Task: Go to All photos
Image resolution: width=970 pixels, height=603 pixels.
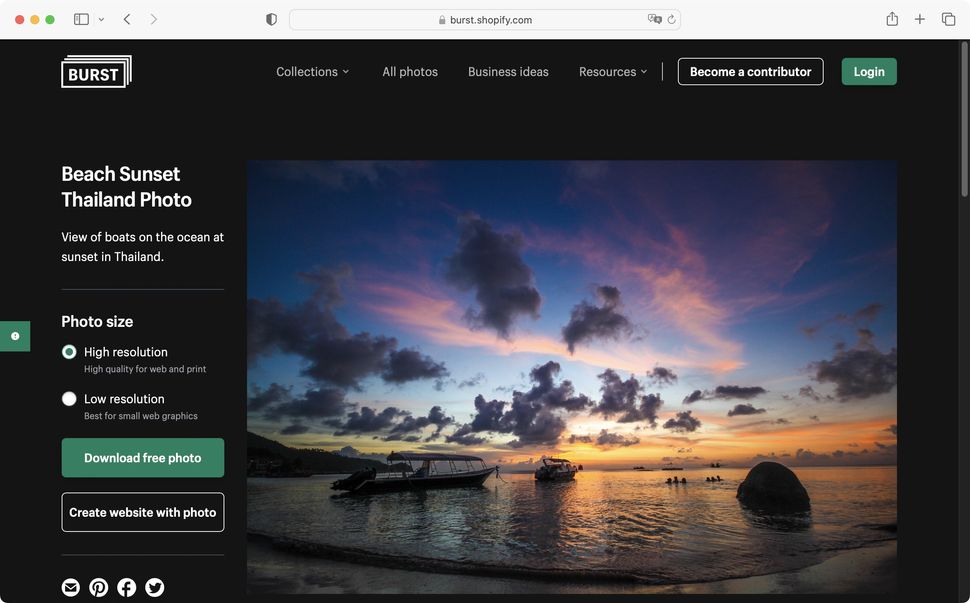Action: pyautogui.click(x=409, y=71)
